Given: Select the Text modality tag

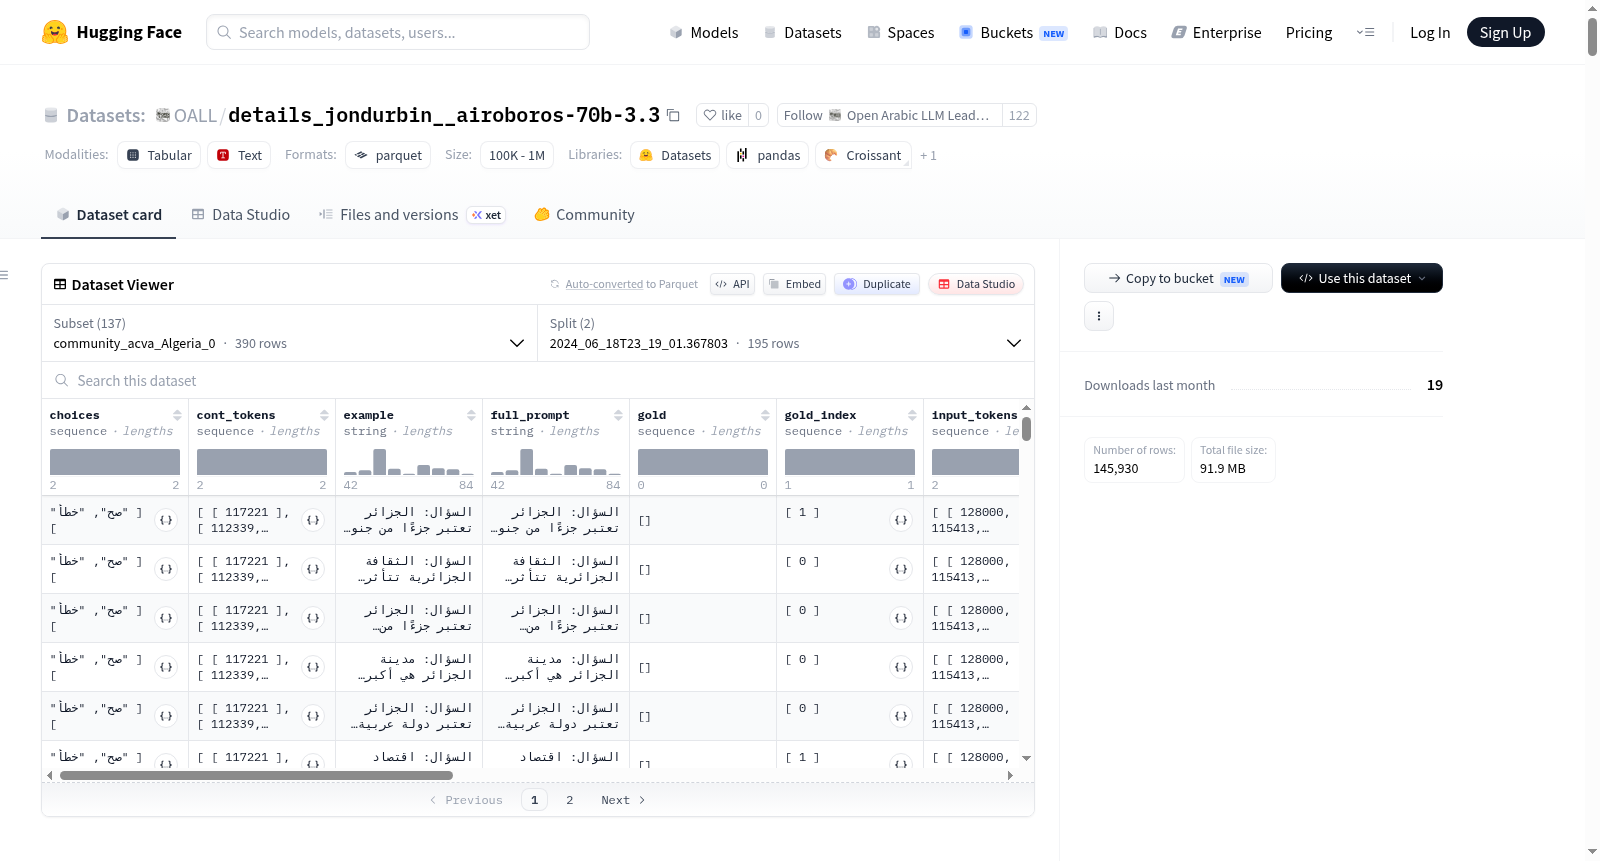Looking at the screenshot, I should click(x=239, y=155).
